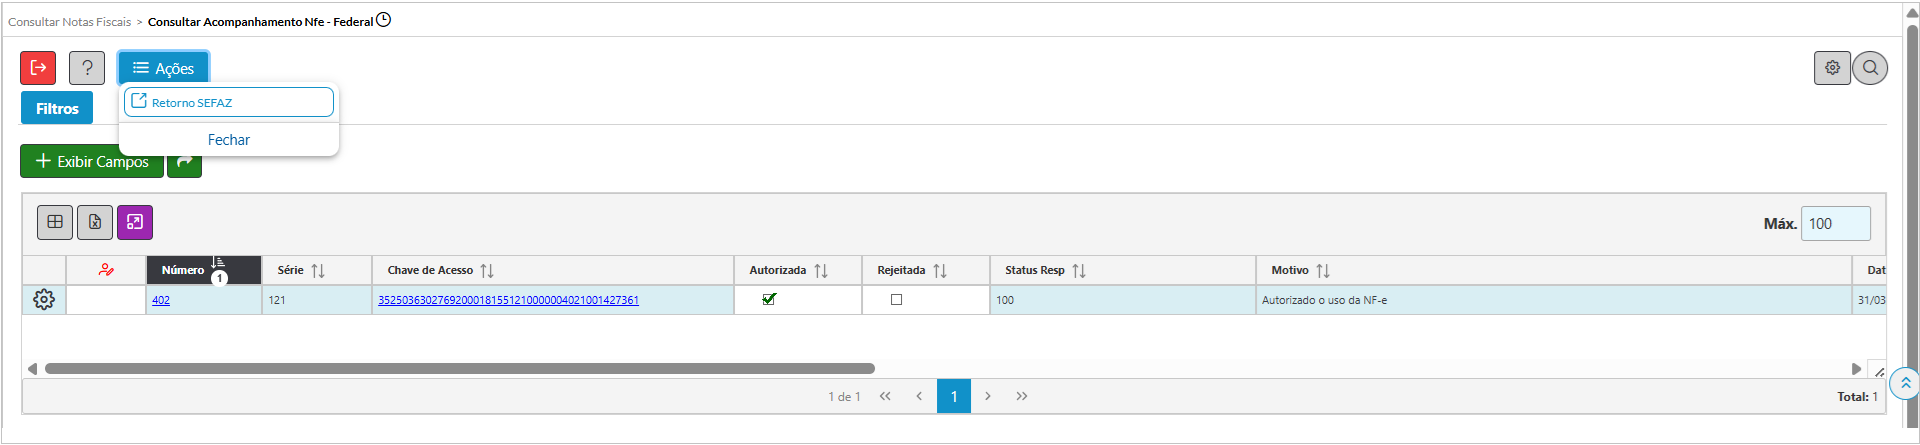Export table with the Excel file icon
The width and height of the screenshot is (1920, 445).
[x=95, y=222]
